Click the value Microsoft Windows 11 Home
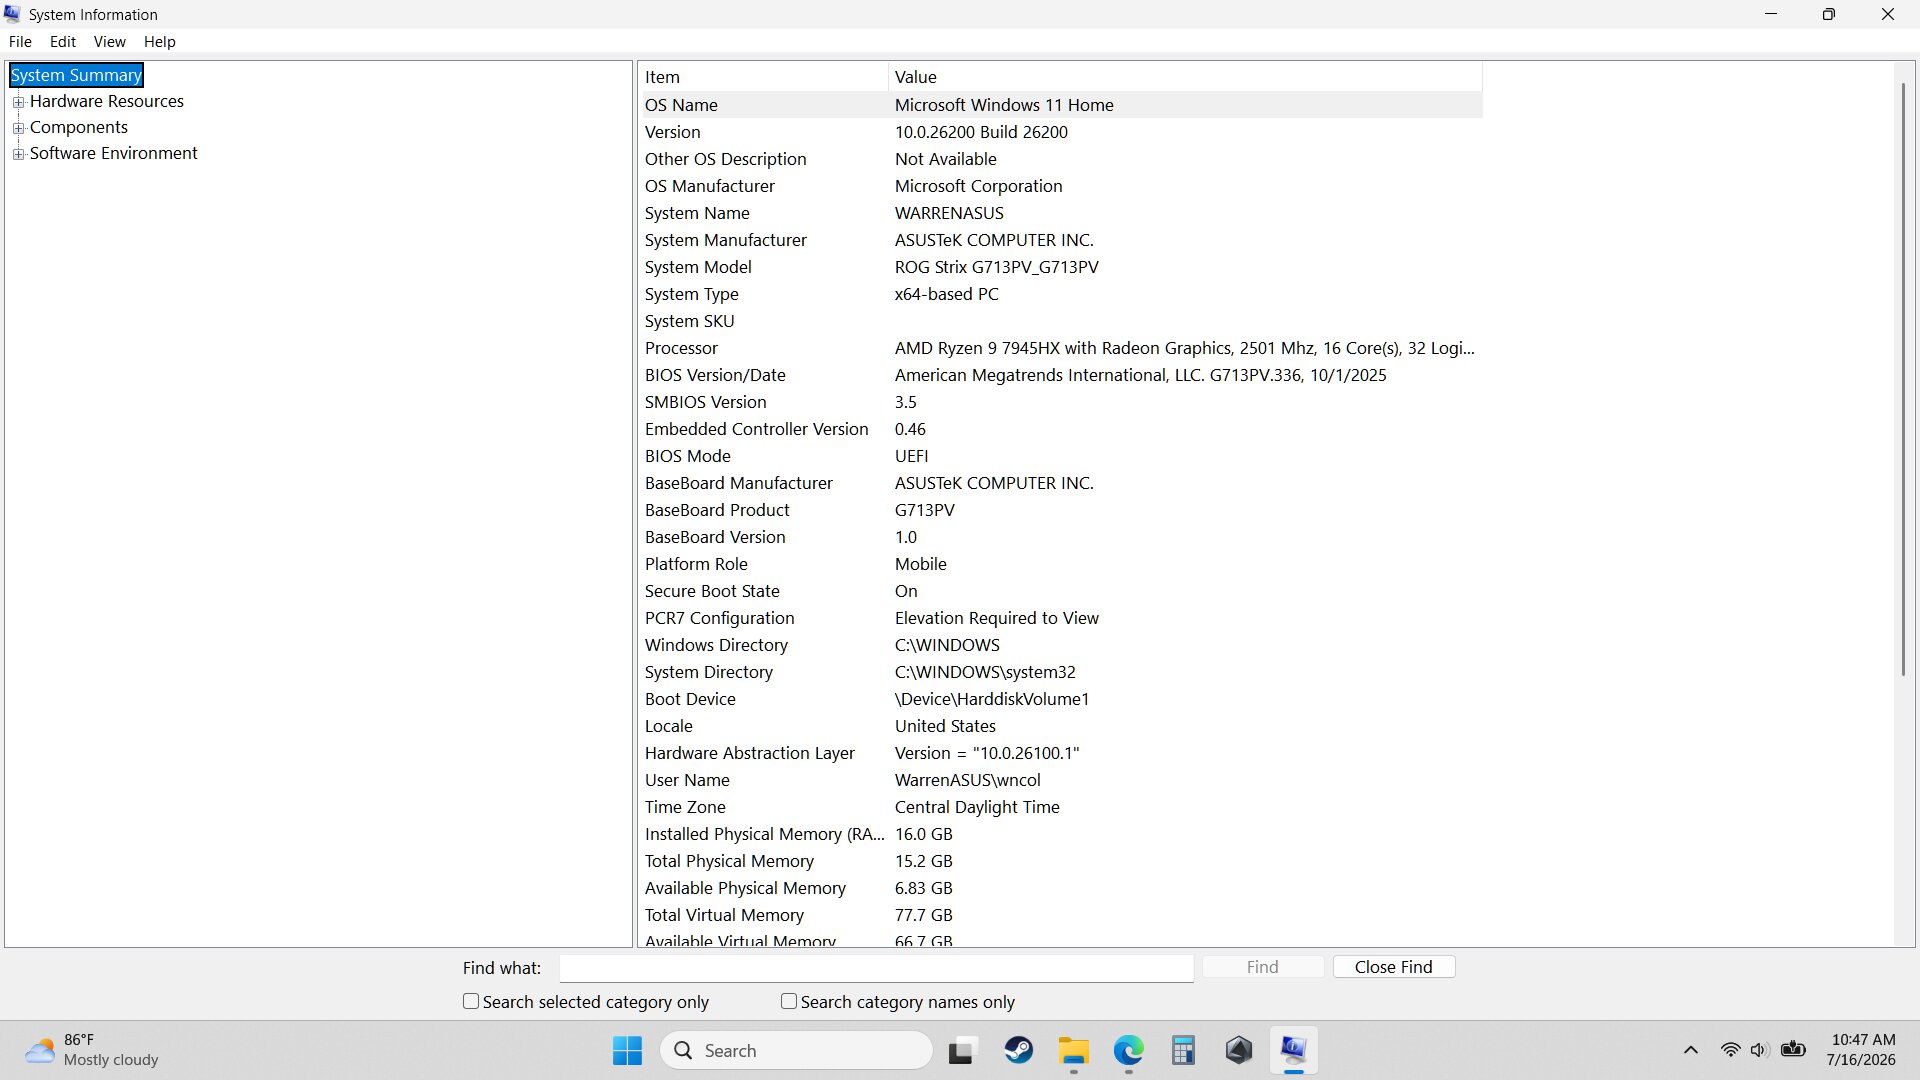This screenshot has width=1920, height=1080. 1004,105
